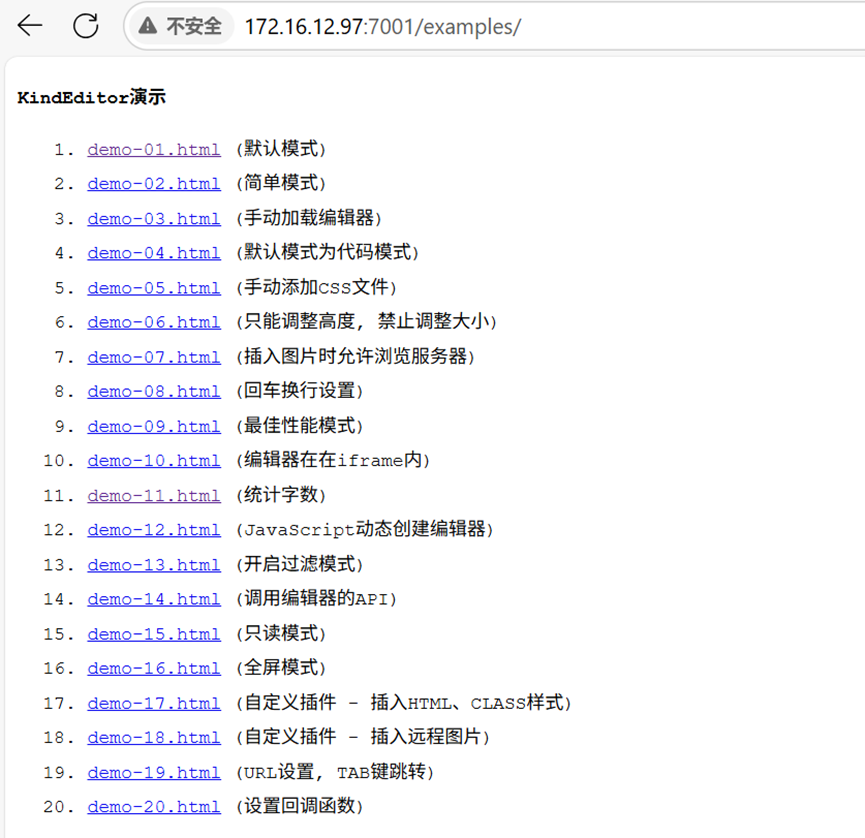The height and width of the screenshot is (838, 865).
Task: Open demo-20.html link
Action: (154, 807)
